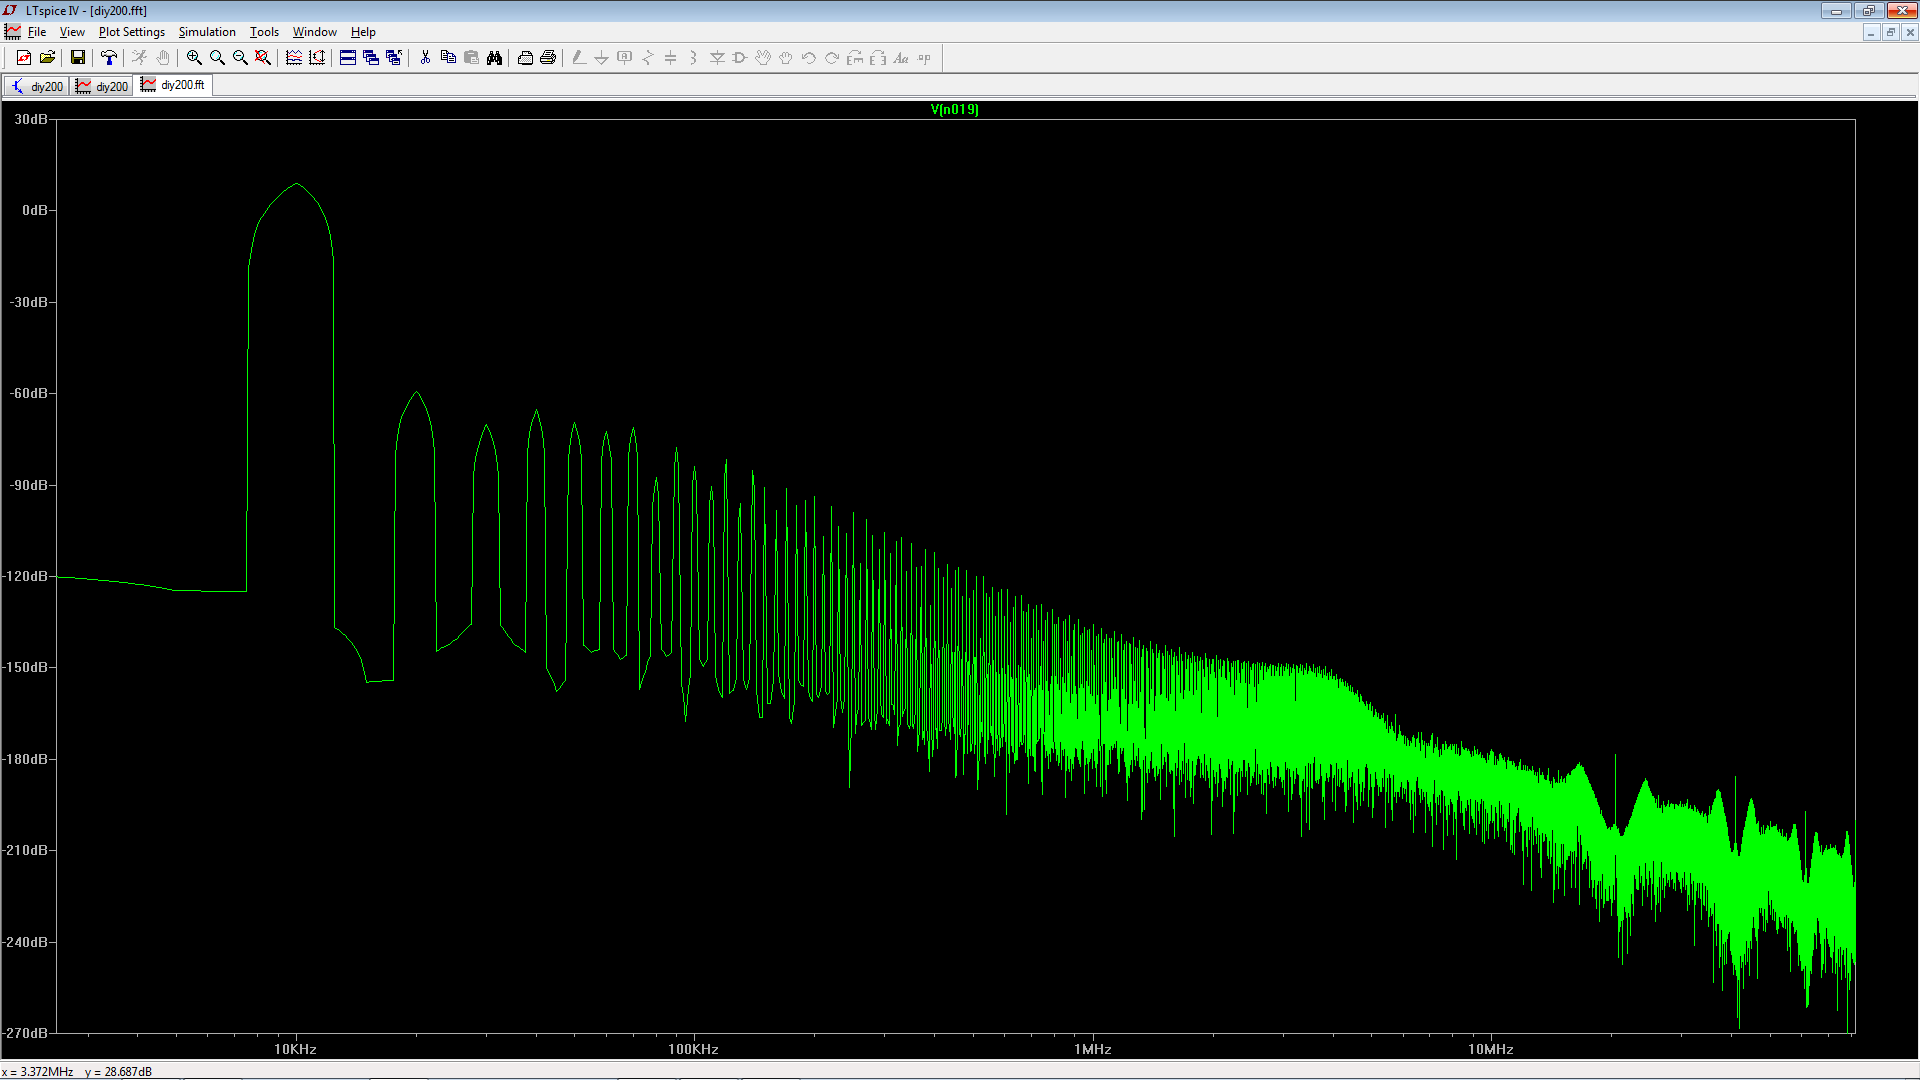Open the Window menu

[314, 32]
